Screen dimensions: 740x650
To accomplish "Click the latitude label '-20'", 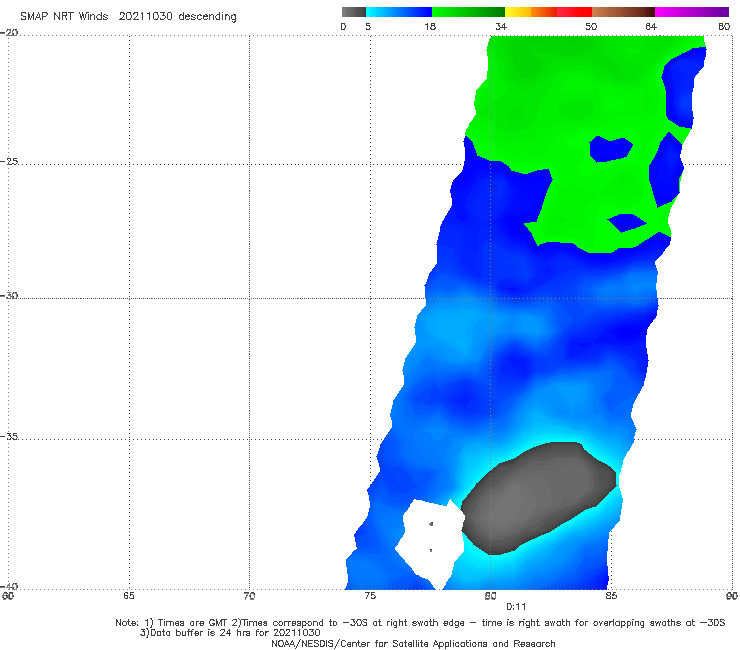I will pos(9,32).
